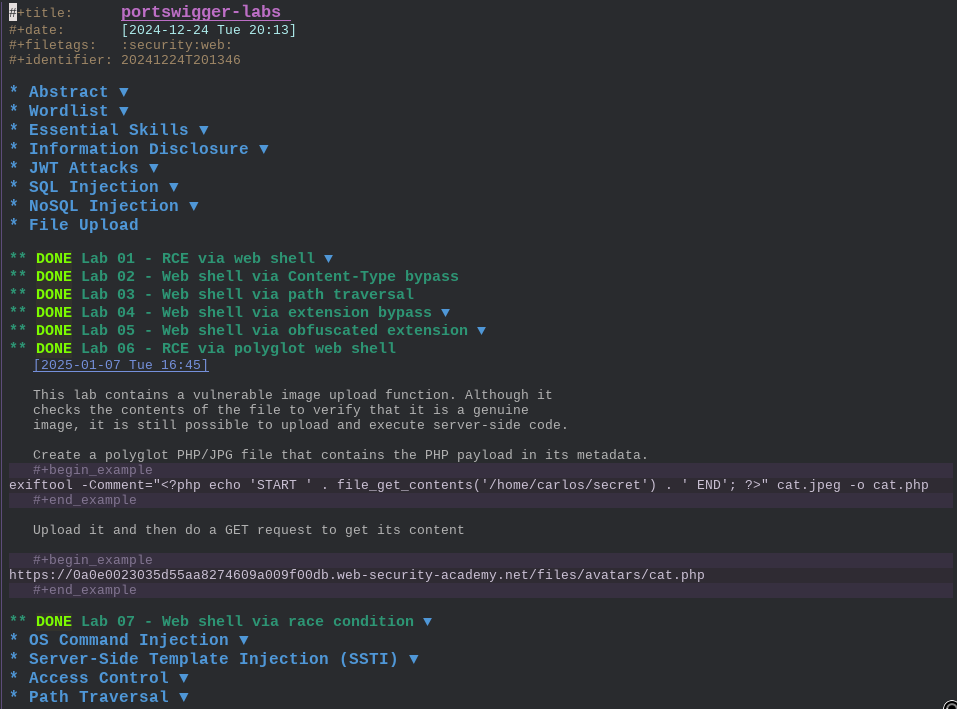Select the Path Traversal heading text
This screenshot has width=957, height=709.
(x=99, y=697)
